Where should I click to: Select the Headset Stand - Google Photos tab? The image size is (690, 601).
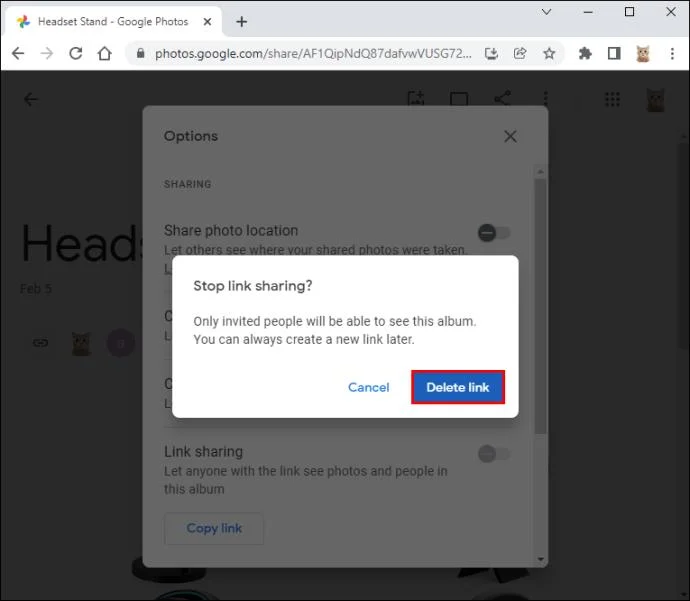point(113,22)
